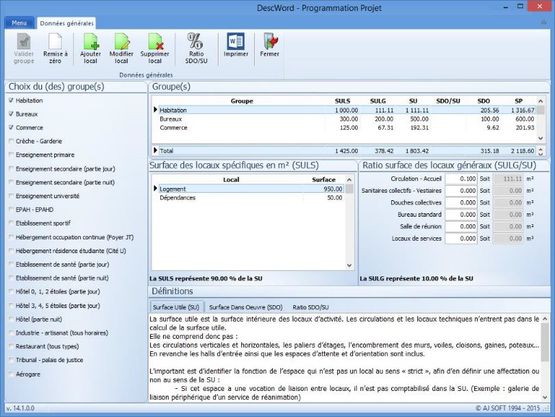The width and height of the screenshot is (555, 417).
Task: Click Modifier local icon
Action: (121, 48)
